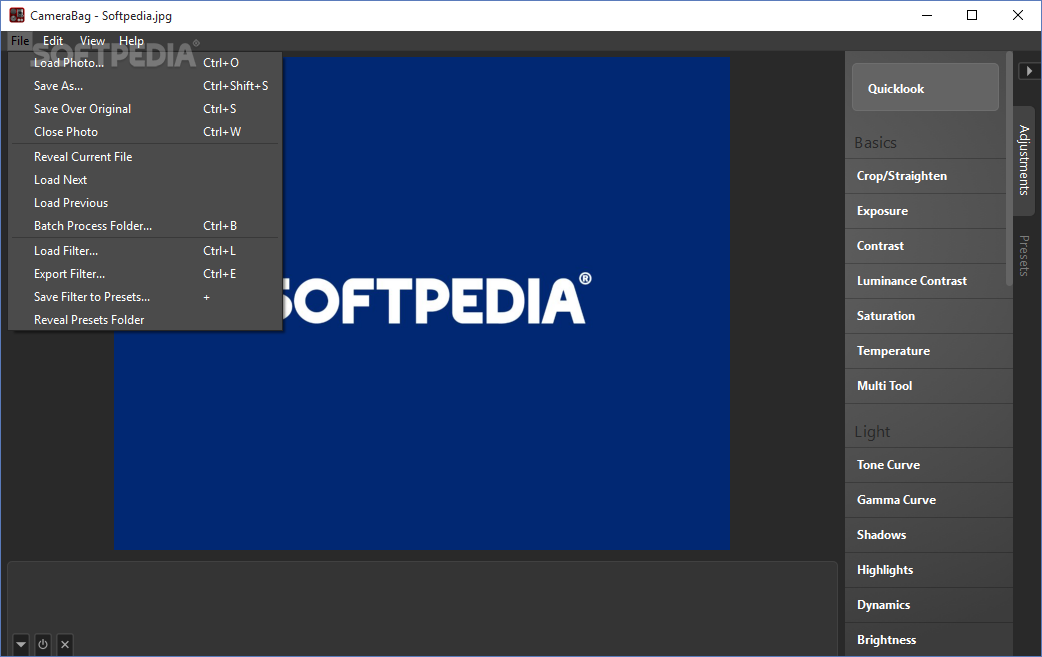Viewport: 1042px width, 657px height.
Task: Open the Multi Tool adjustment
Action: pyautogui.click(x=928, y=386)
